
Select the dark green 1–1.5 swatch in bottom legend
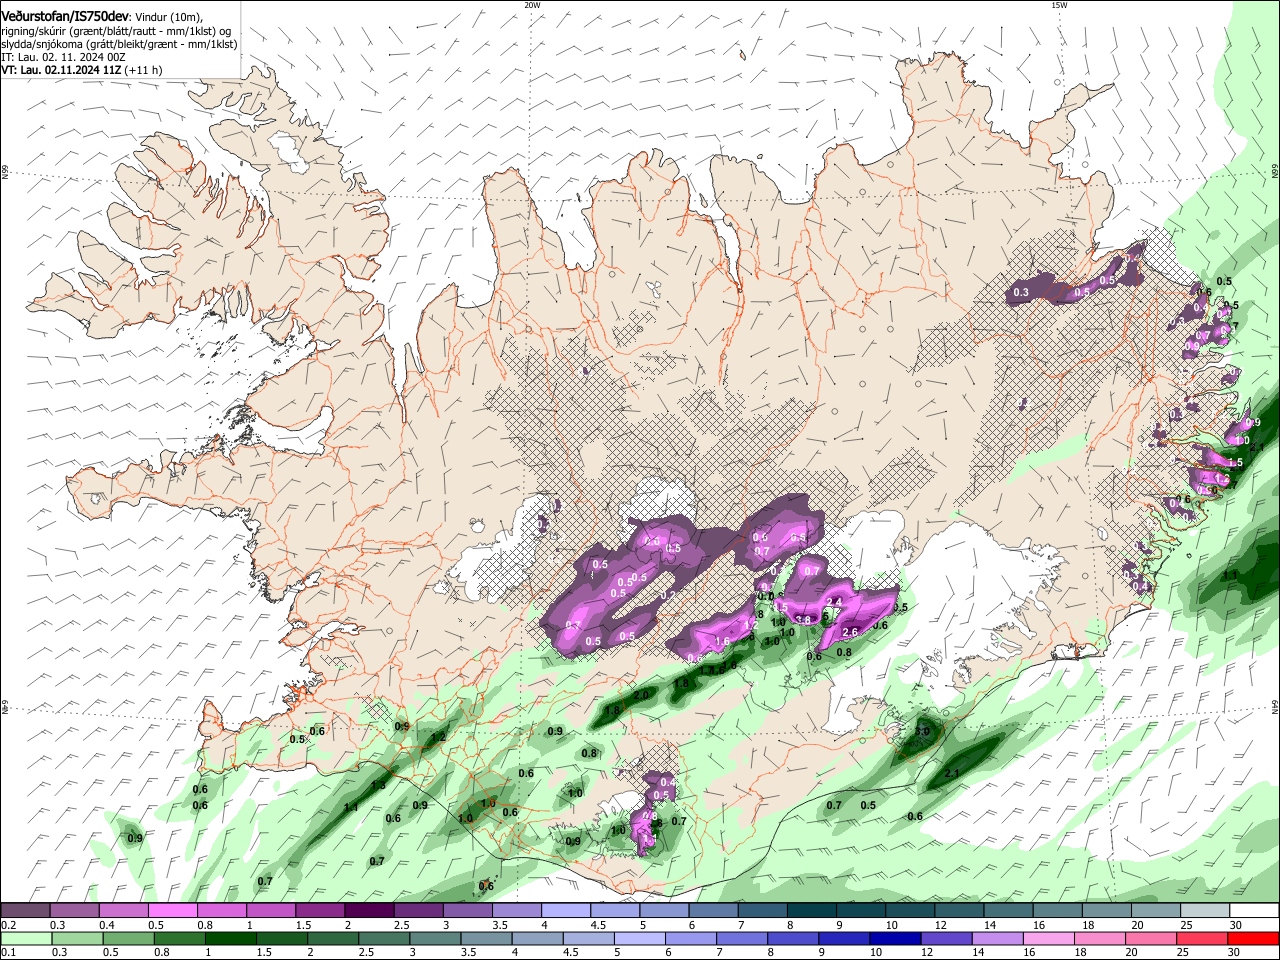click(x=231, y=939)
